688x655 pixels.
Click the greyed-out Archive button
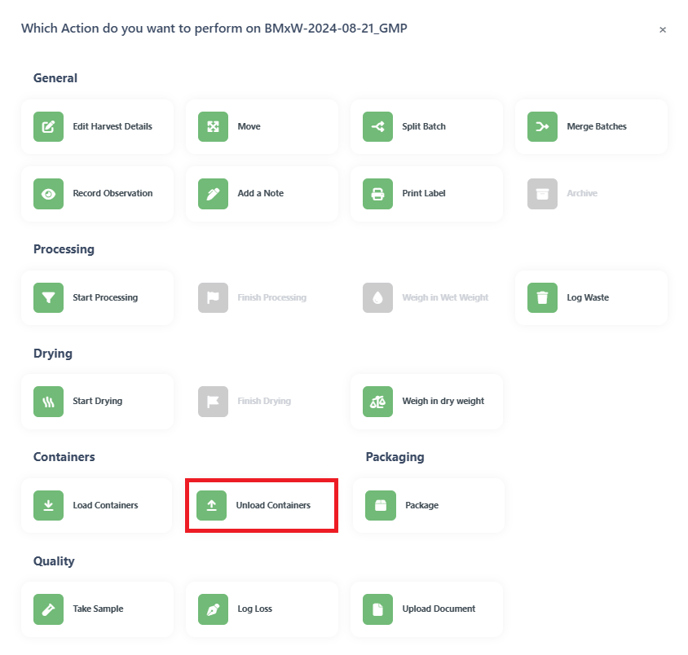(x=591, y=193)
